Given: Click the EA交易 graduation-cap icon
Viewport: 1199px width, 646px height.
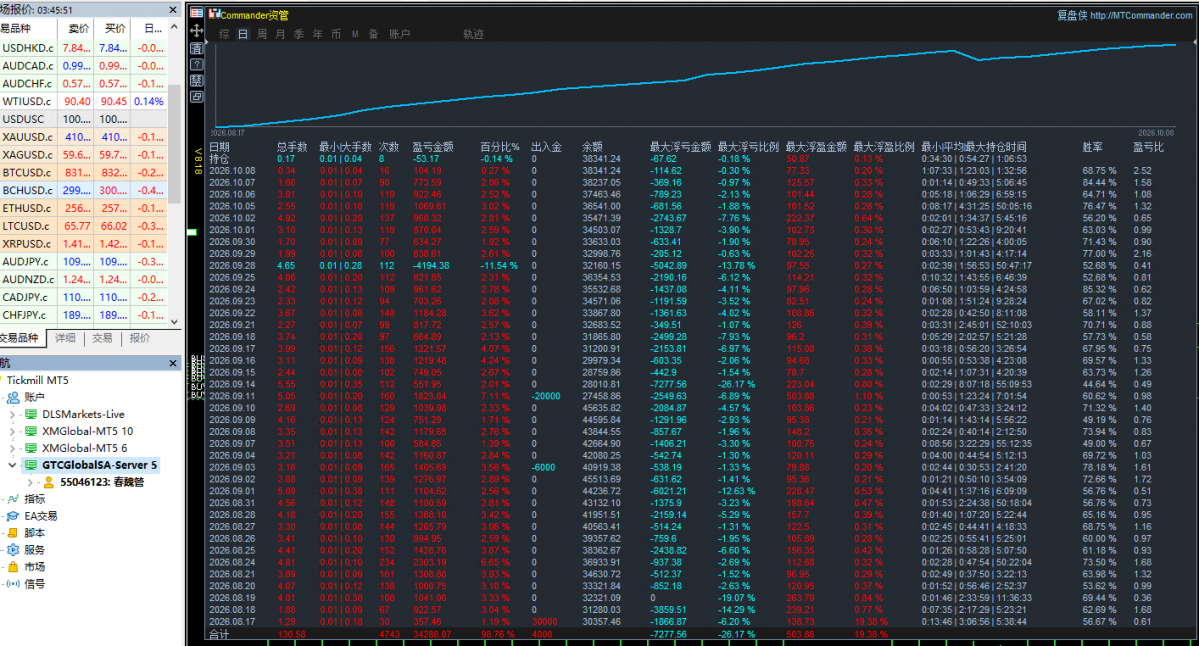Looking at the screenshot, I should pos(13,516).
